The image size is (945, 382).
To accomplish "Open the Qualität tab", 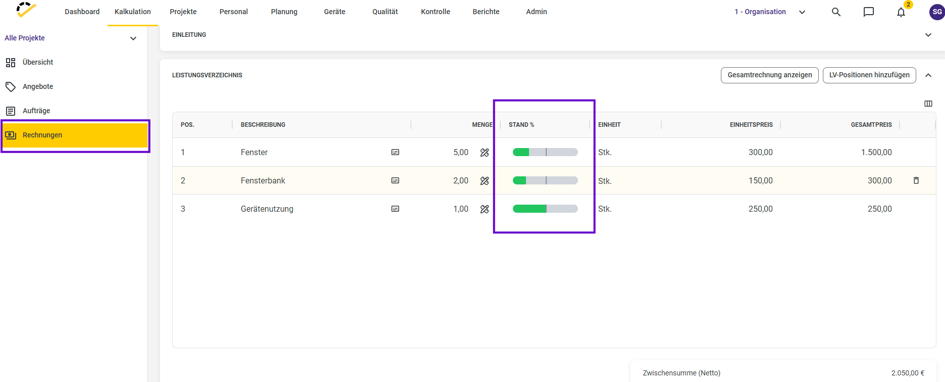I will coord(385,11).
